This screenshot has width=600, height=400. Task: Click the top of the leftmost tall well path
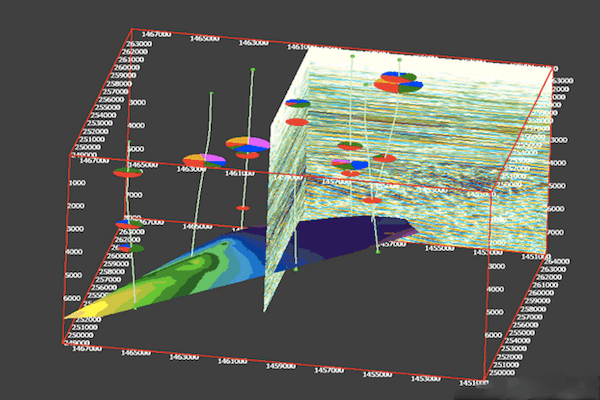(211, 93)
